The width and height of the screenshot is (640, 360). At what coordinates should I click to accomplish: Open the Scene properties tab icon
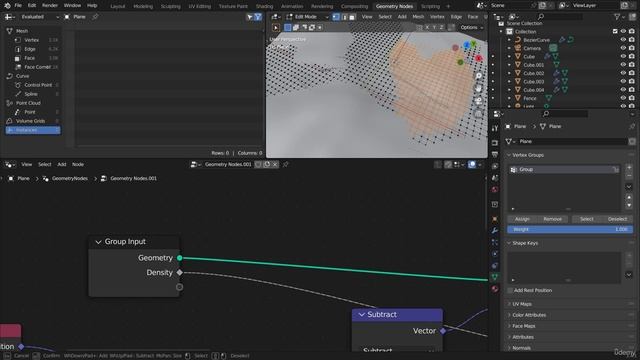point(495,178)
